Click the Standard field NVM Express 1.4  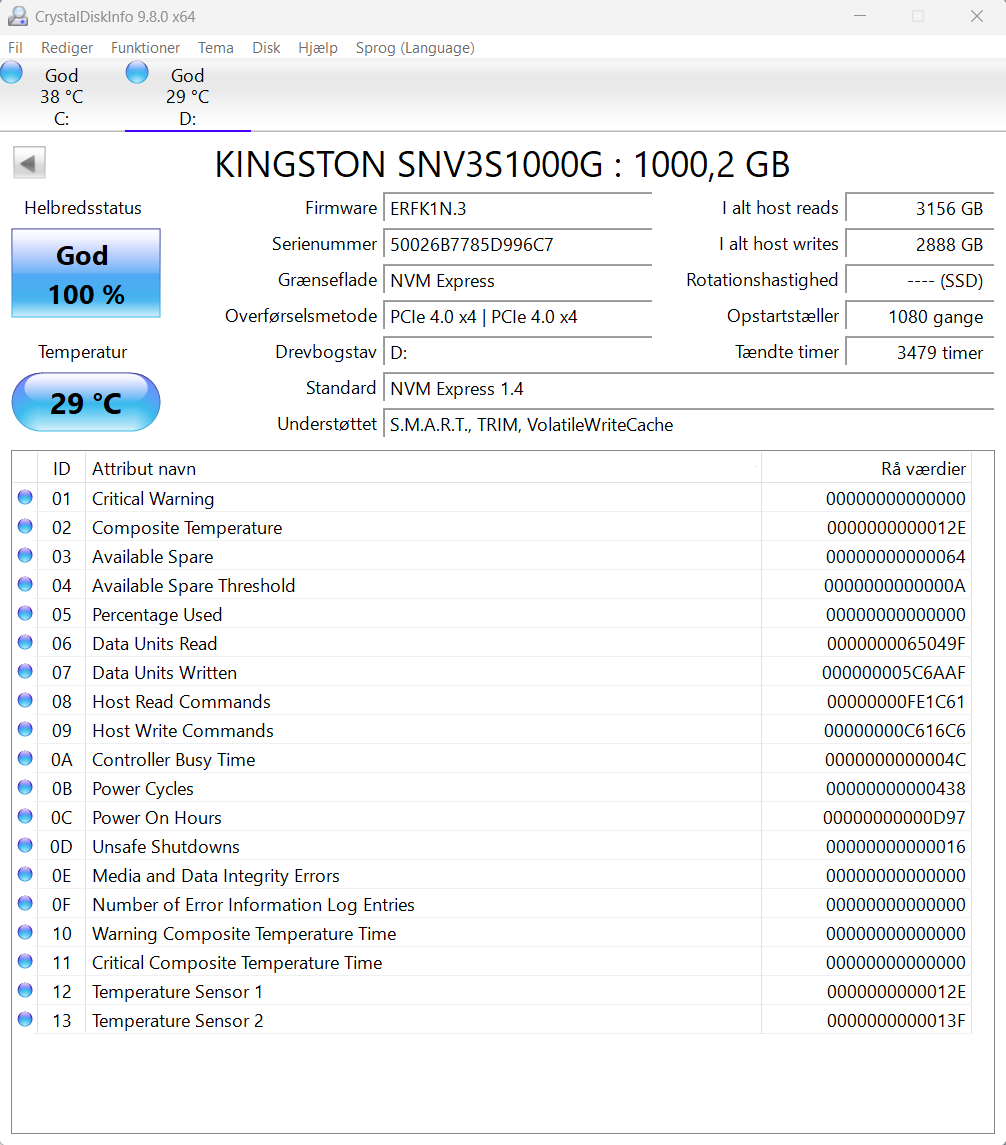pos(688,388)
